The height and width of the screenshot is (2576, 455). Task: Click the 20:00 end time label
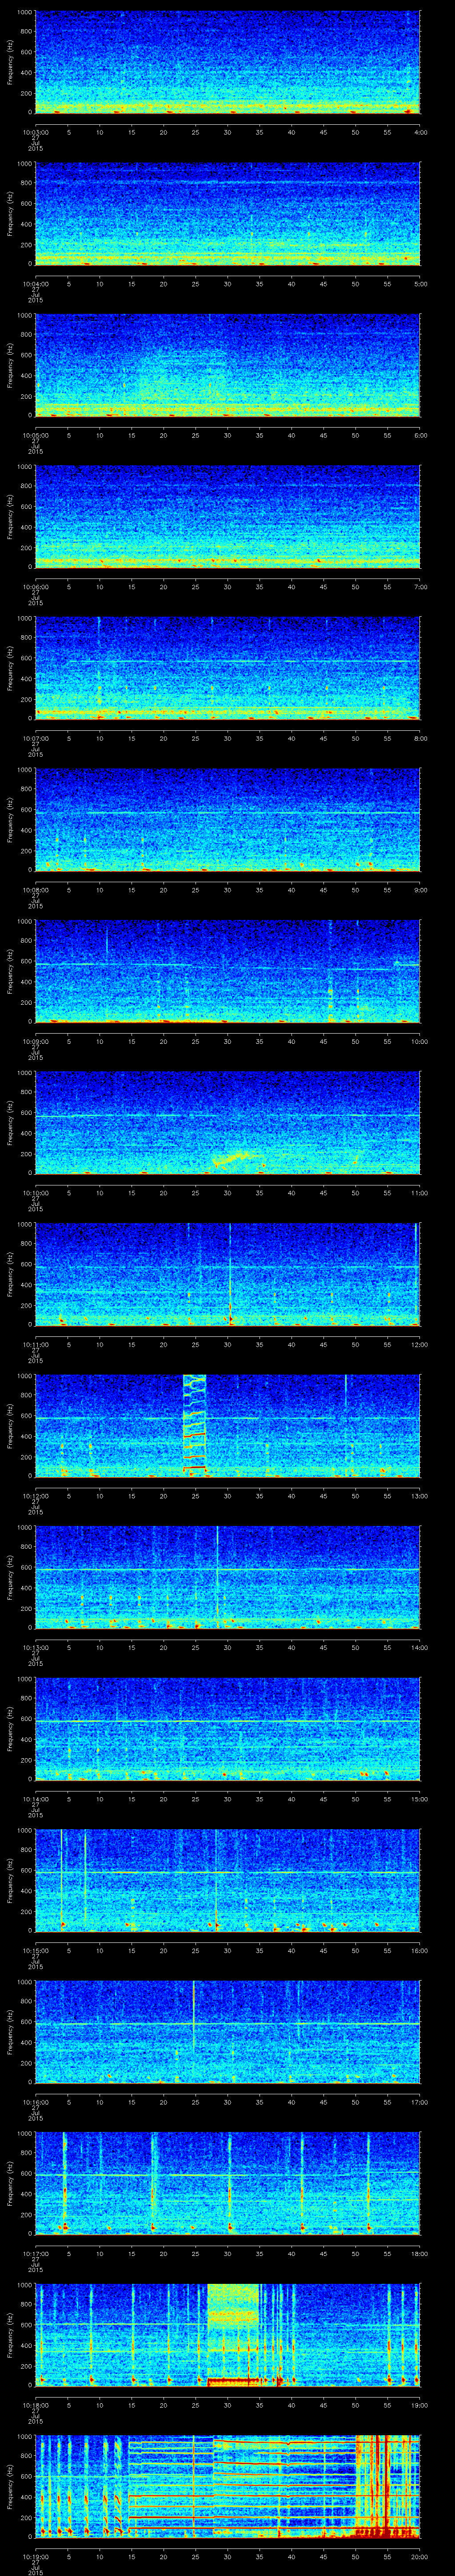(420, 2557)
